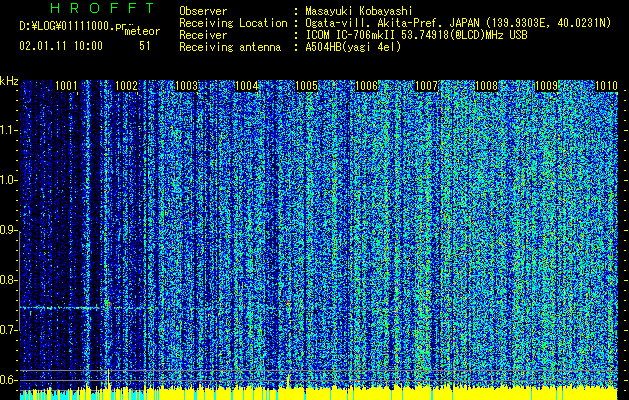Click the HROFFT title text
This screenshot has width=629, height=400.
[102, 8]
